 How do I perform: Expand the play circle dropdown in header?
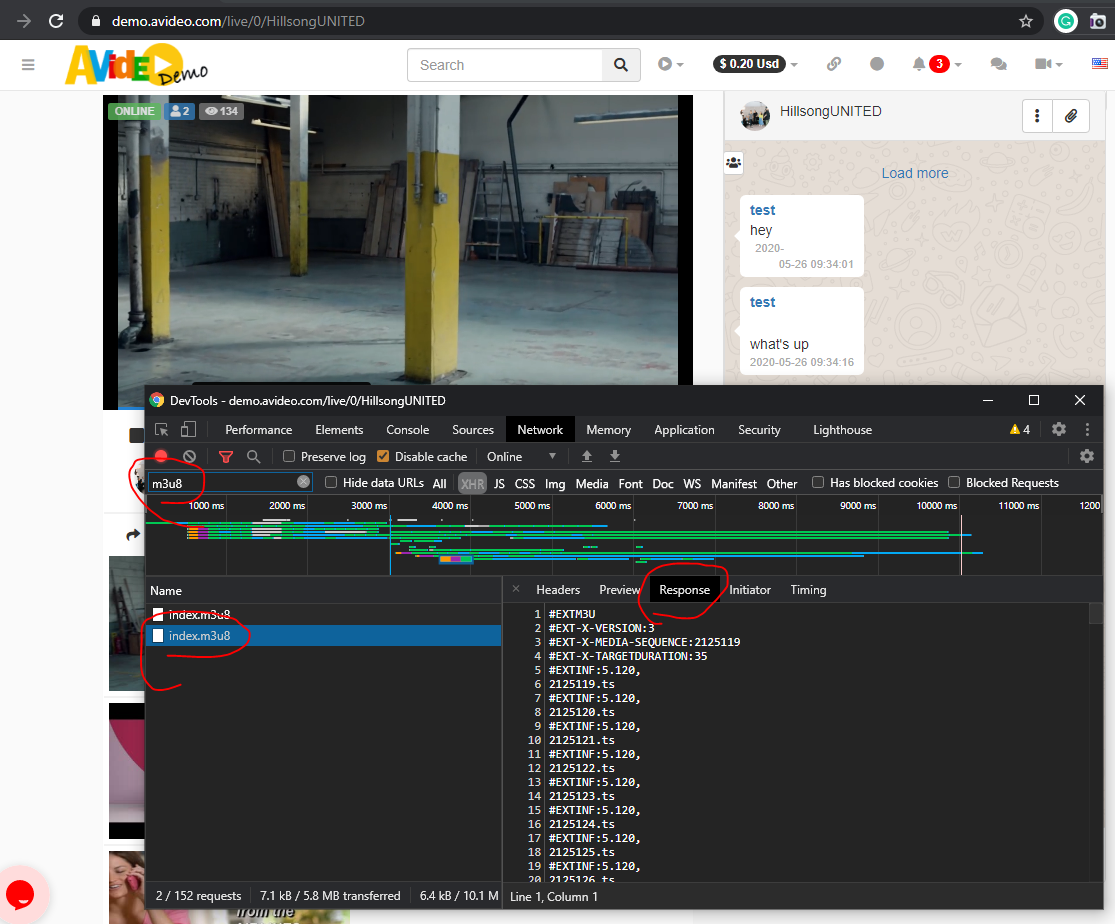671,64
